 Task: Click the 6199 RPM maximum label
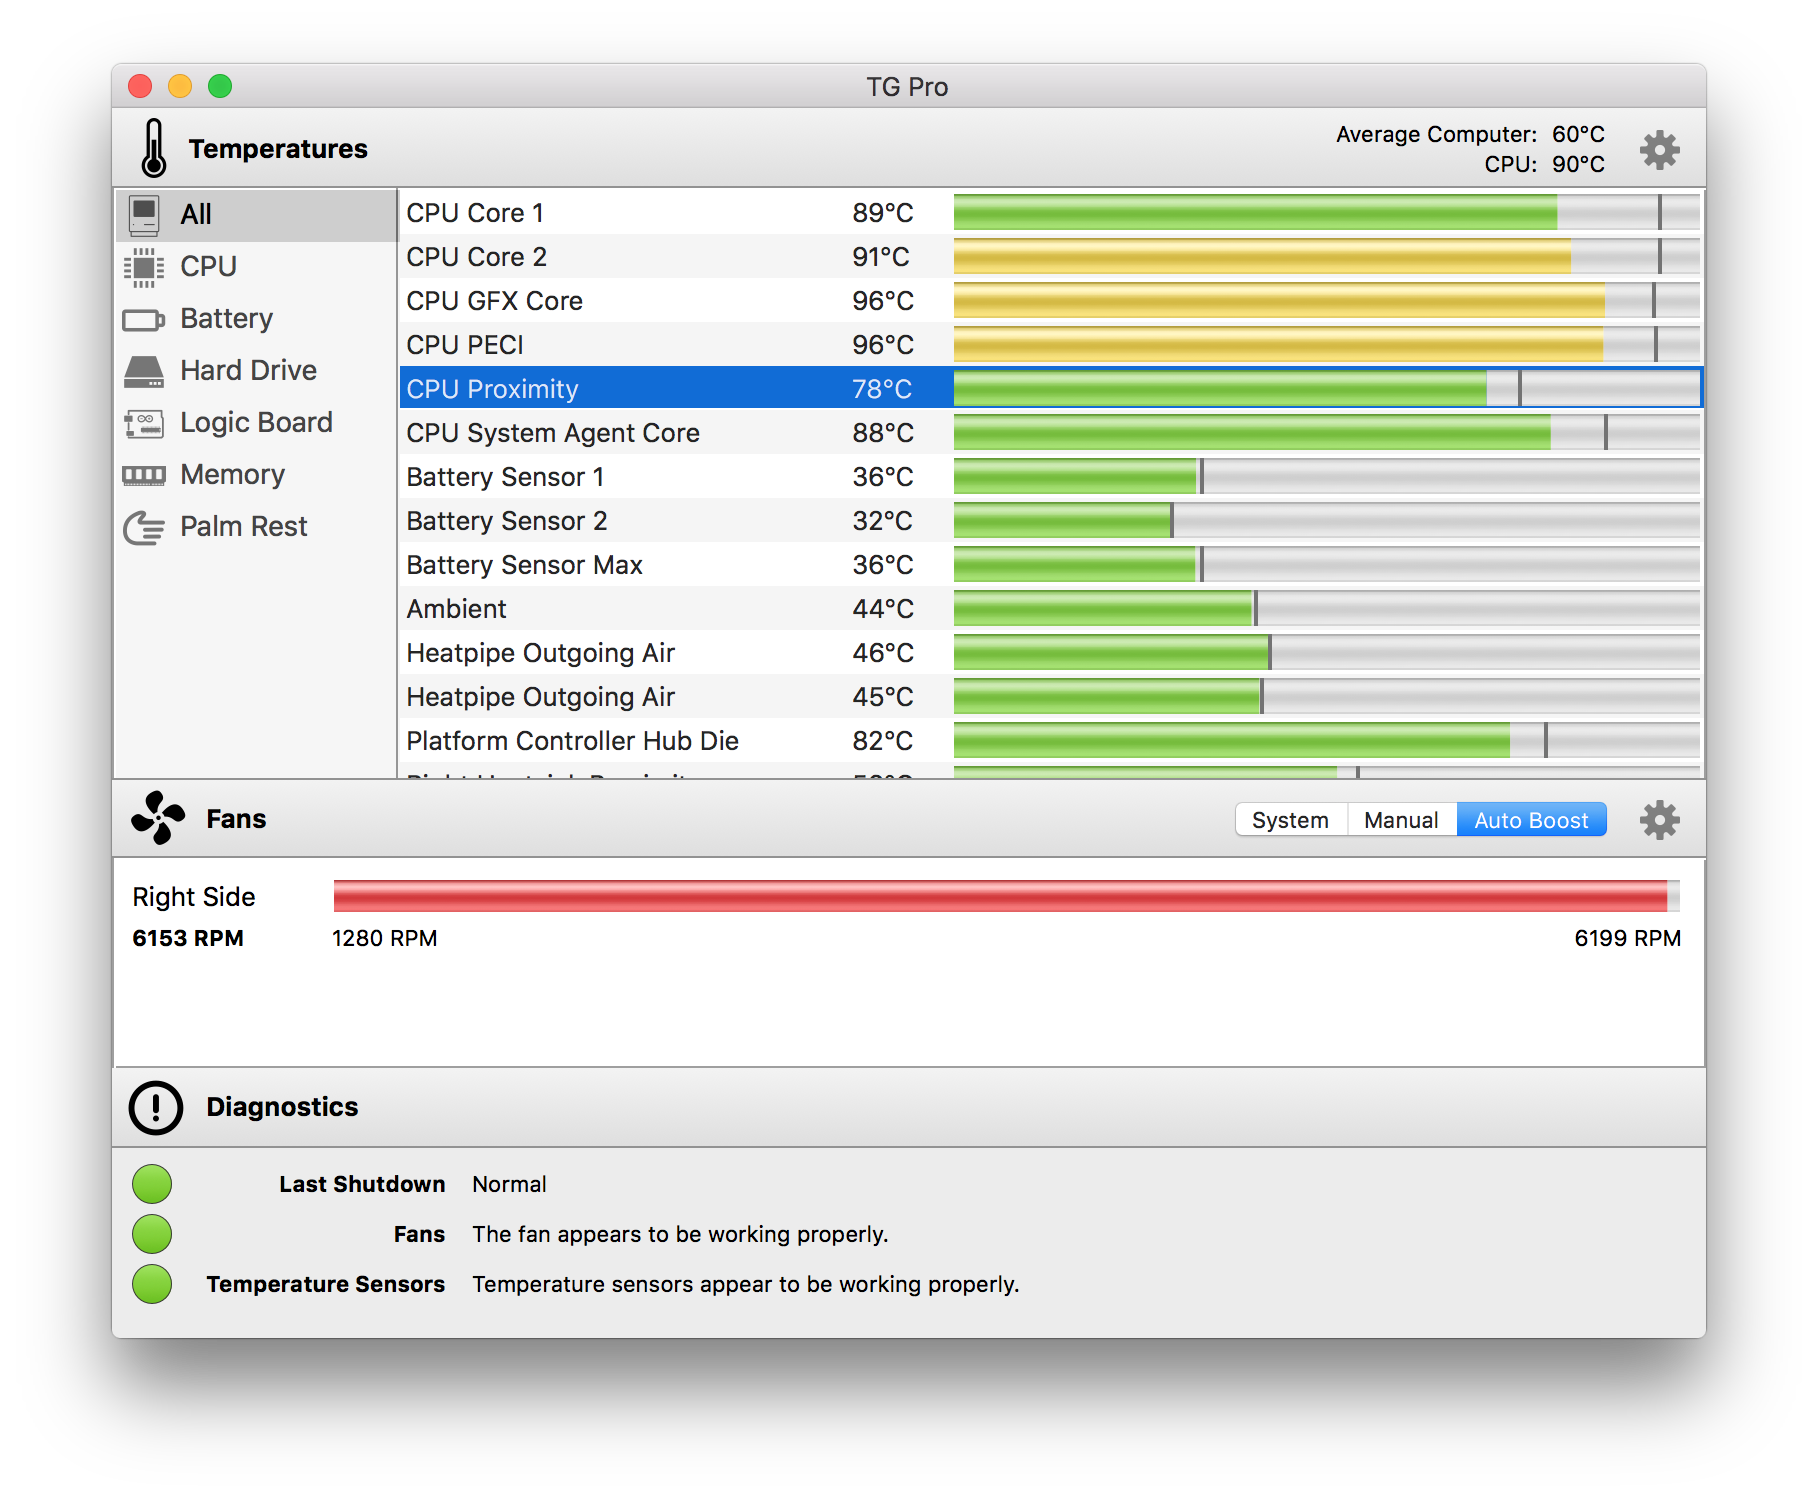click(x=1627, y=938)
